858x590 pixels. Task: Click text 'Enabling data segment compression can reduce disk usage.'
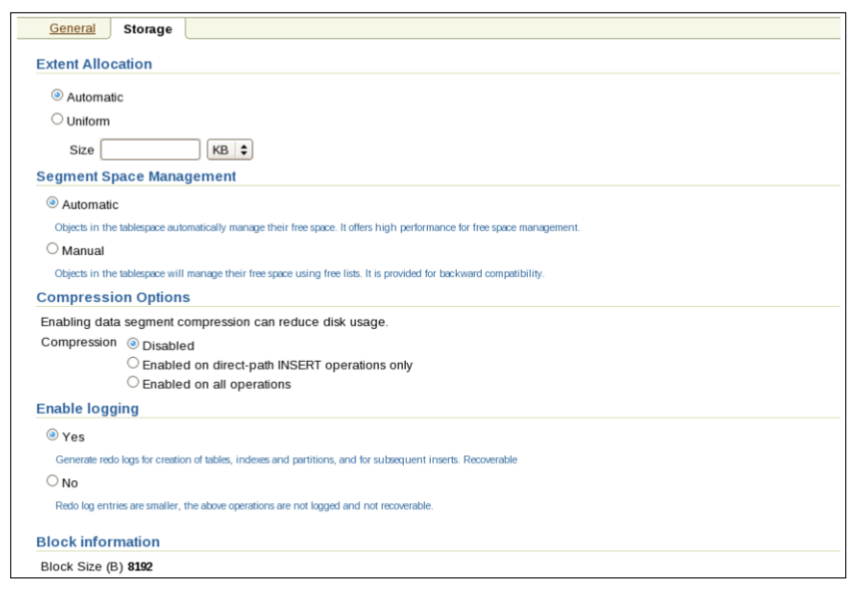214,322
